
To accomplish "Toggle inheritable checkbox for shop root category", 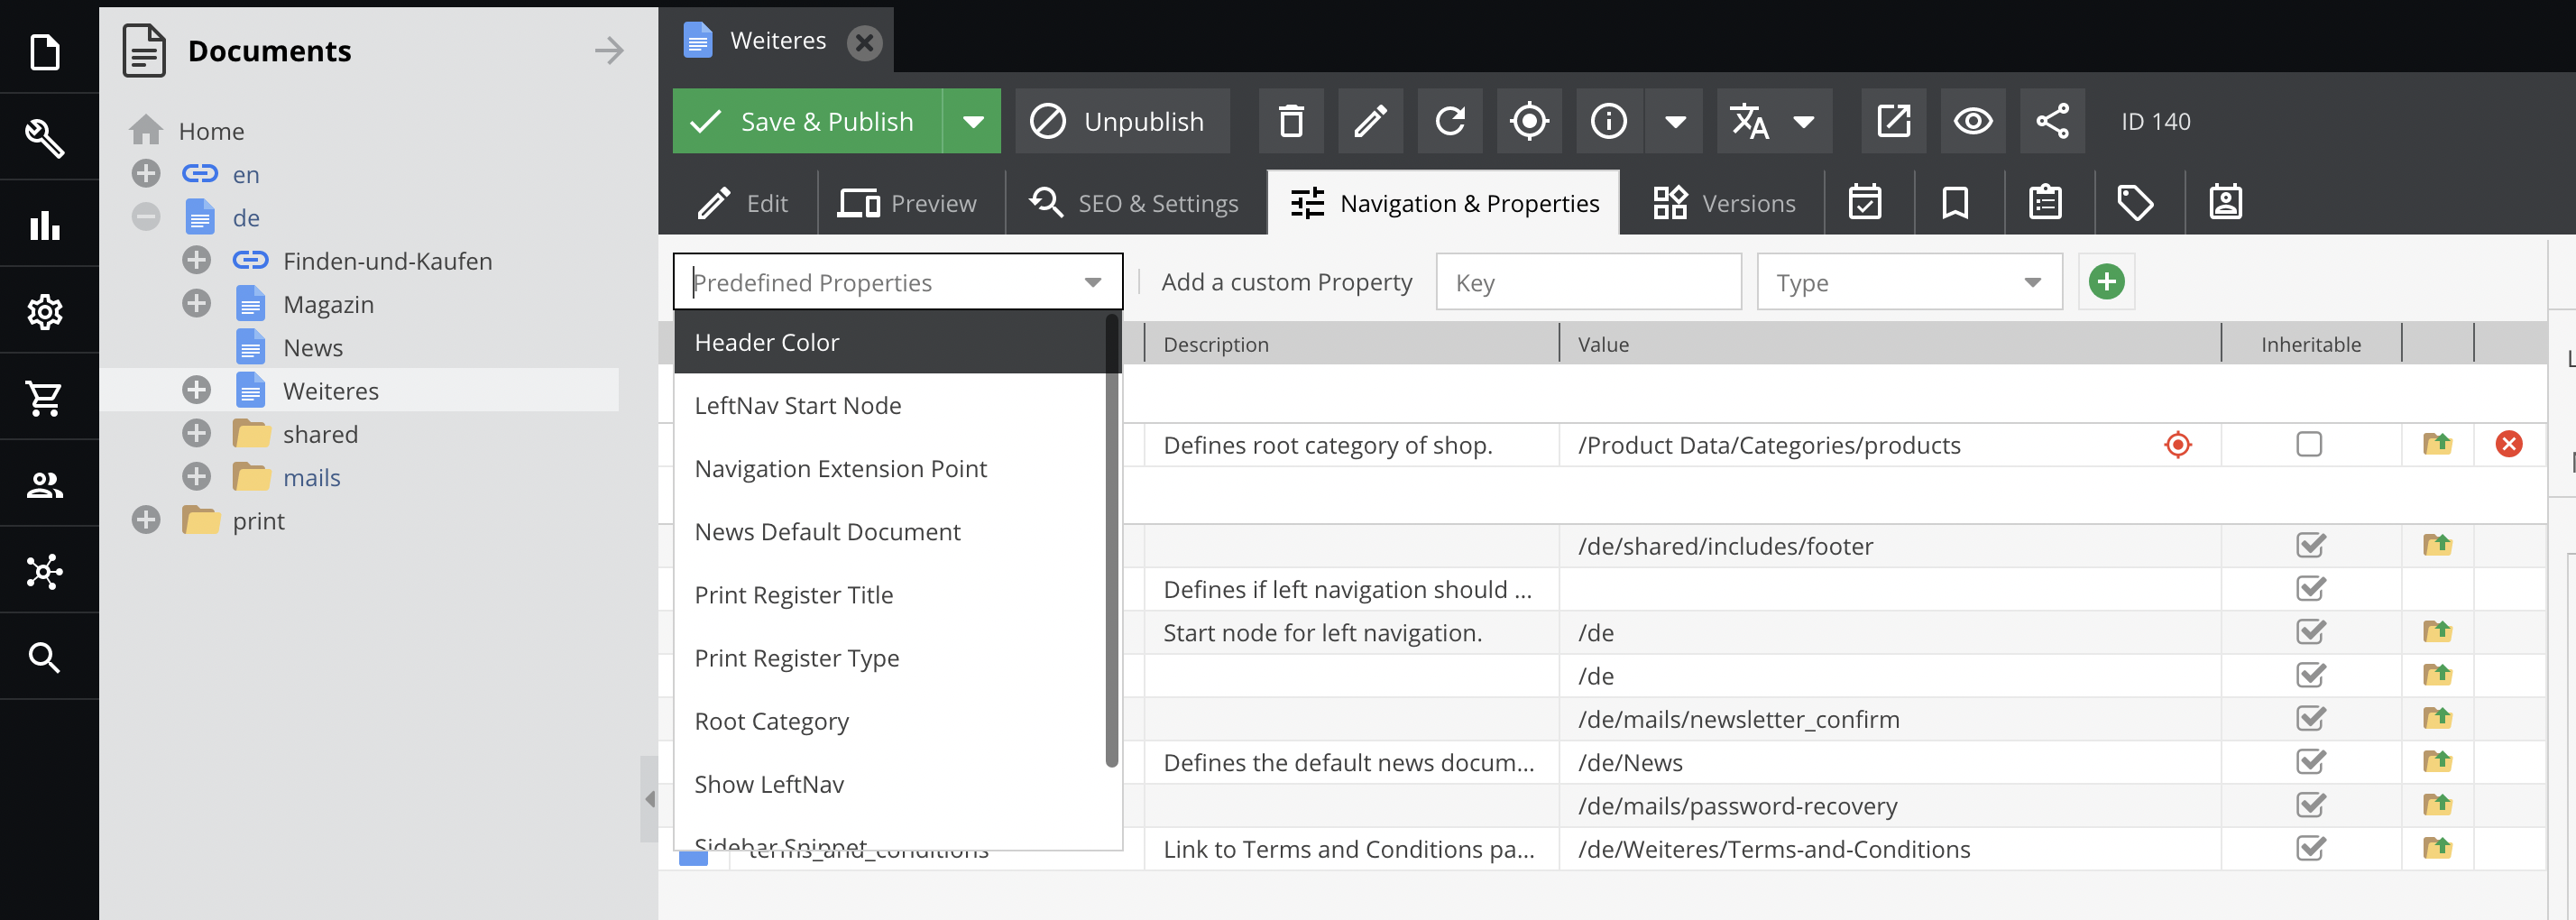I will click(2309, 444).
